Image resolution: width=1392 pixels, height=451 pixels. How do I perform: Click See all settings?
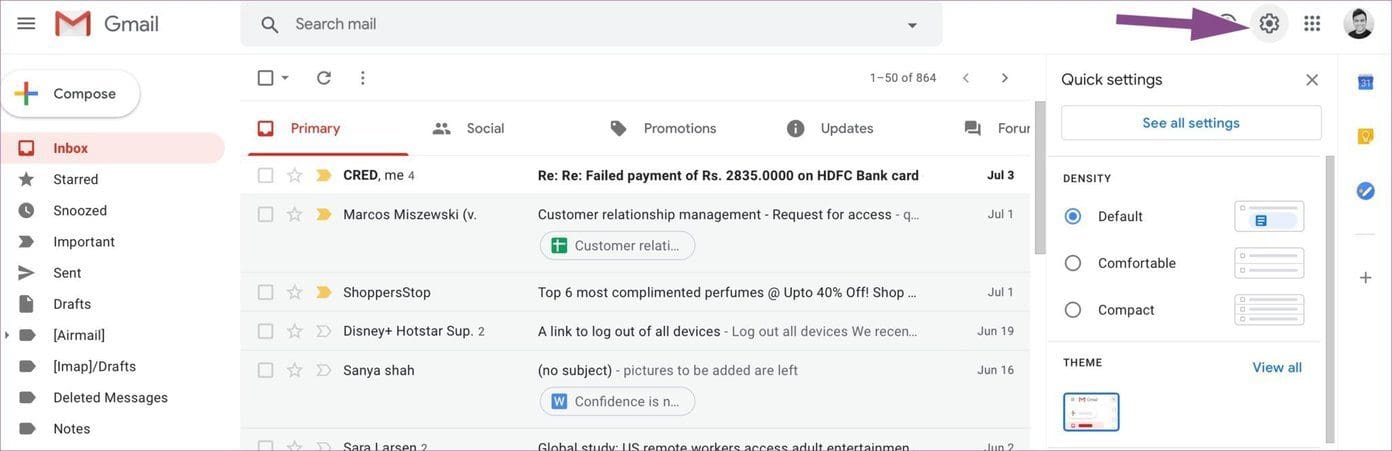click(x=1191, y=123)
